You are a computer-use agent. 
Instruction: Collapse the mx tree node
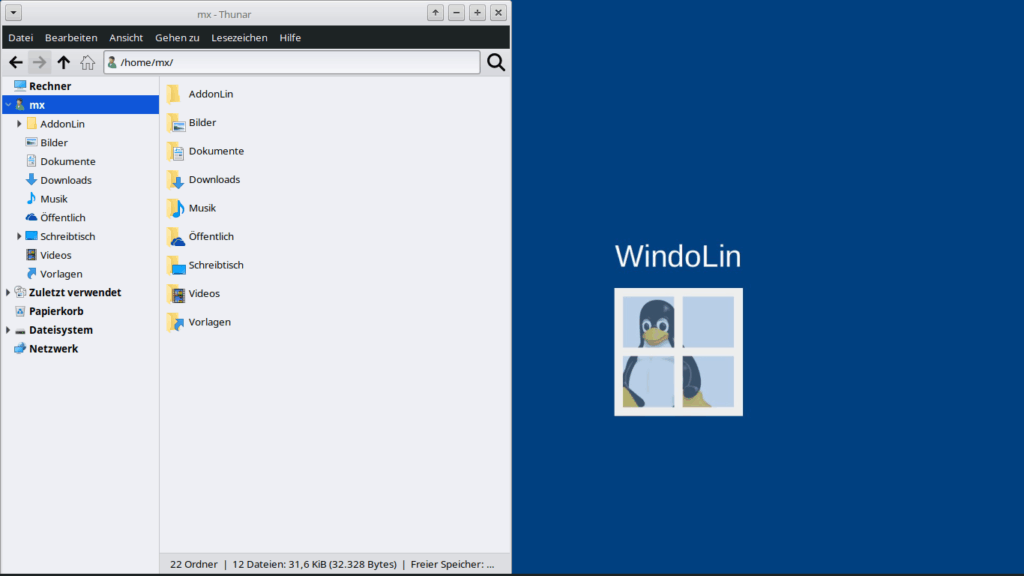point(8,104)
